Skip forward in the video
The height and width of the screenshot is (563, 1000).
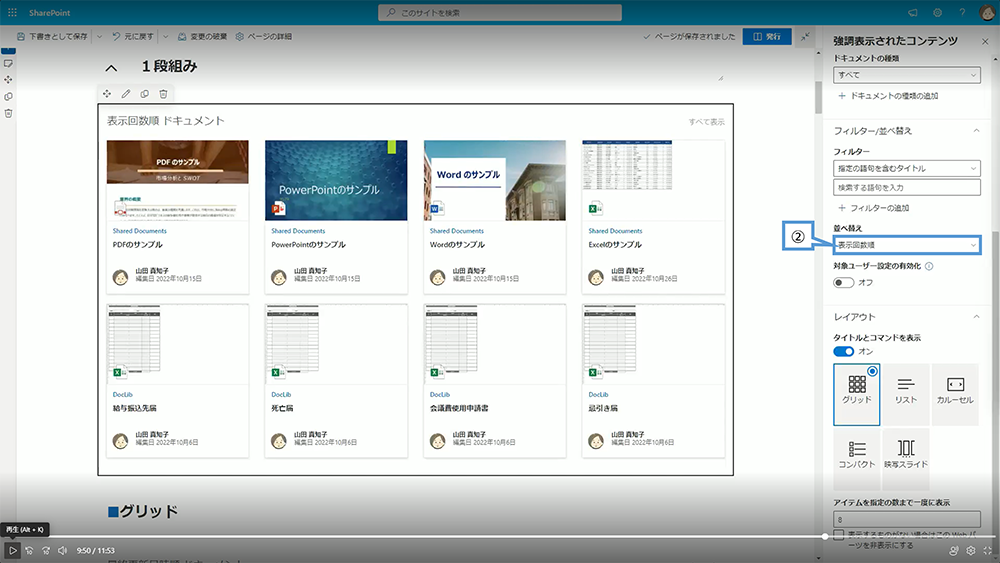click(46, 550)
